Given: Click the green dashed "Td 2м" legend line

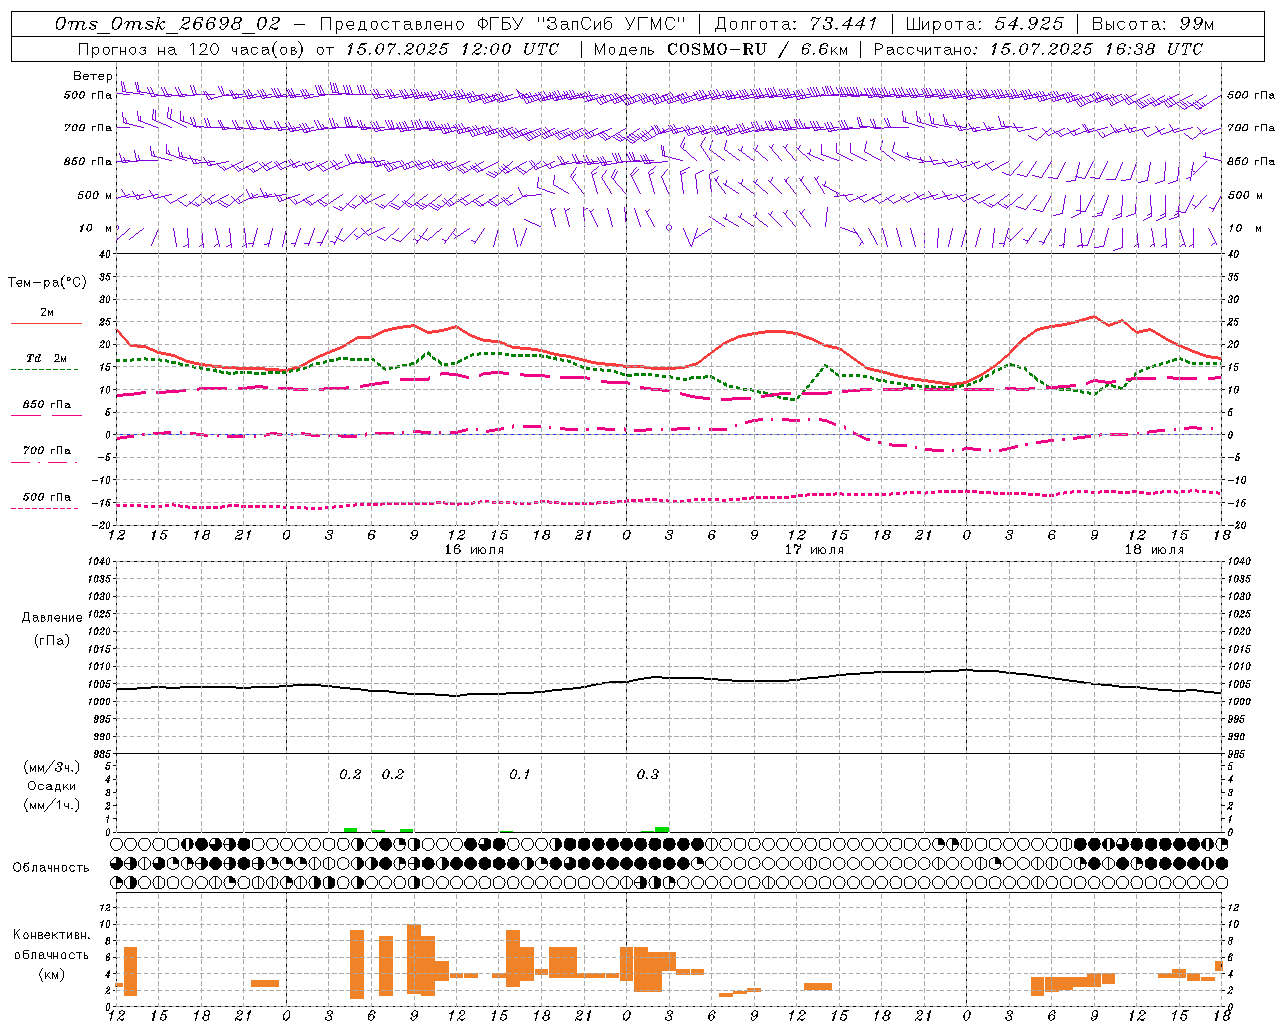Looking at the screenshot, I should pos(44,369).
